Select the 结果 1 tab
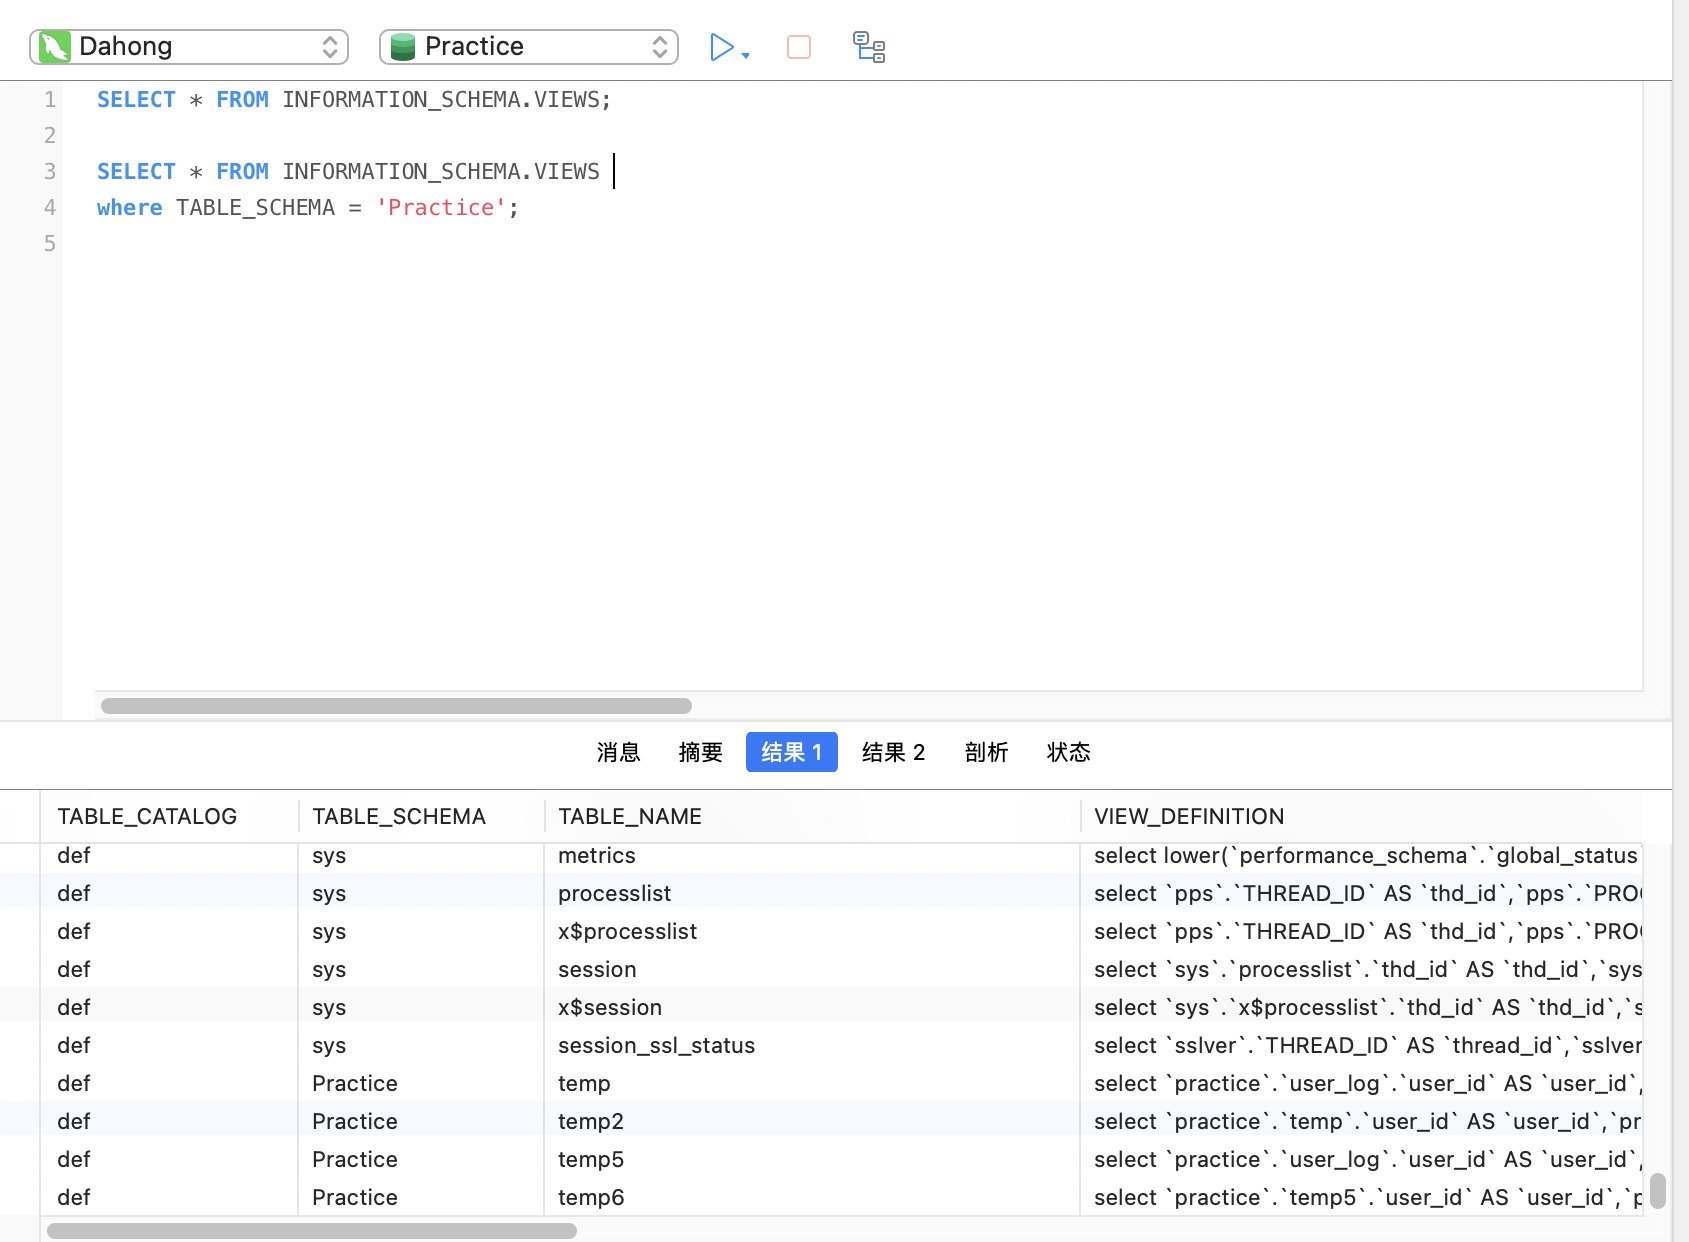 pyautogui.click(x=792, y=752)
